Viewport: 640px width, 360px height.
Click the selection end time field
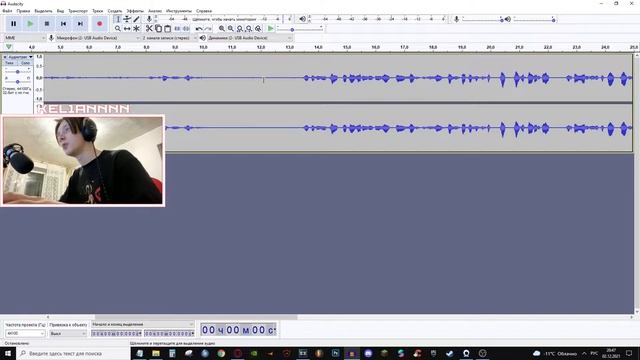pos(169,333)
